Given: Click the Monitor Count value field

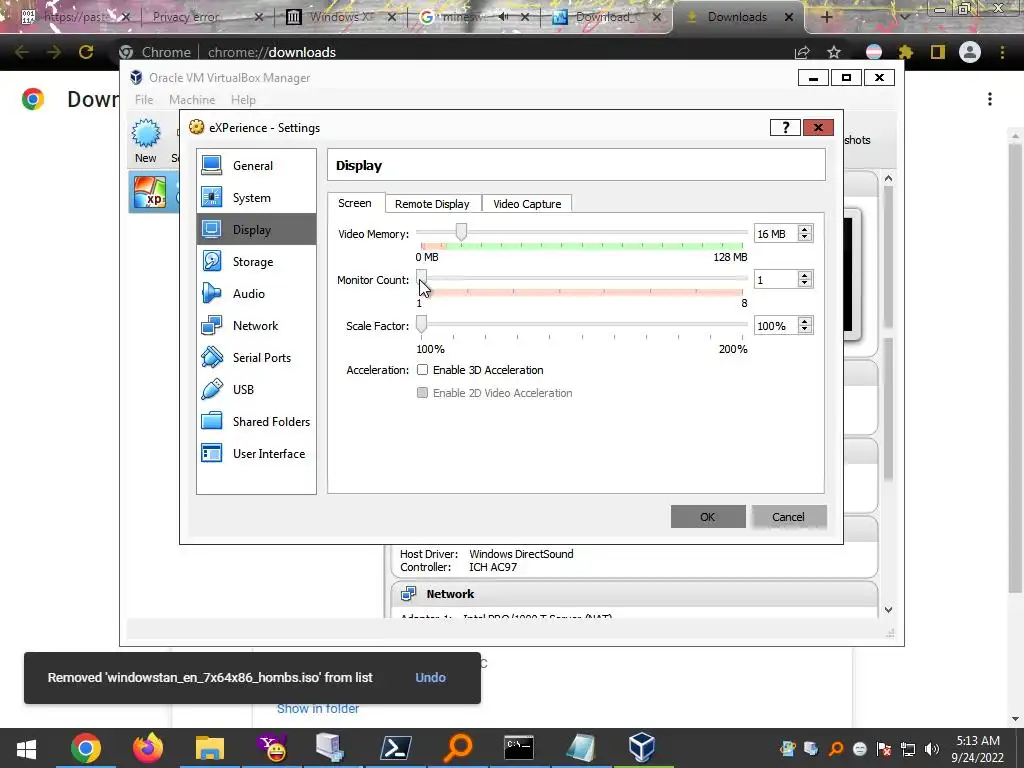Looking at the screenshot, I should (x=776, y=280).
